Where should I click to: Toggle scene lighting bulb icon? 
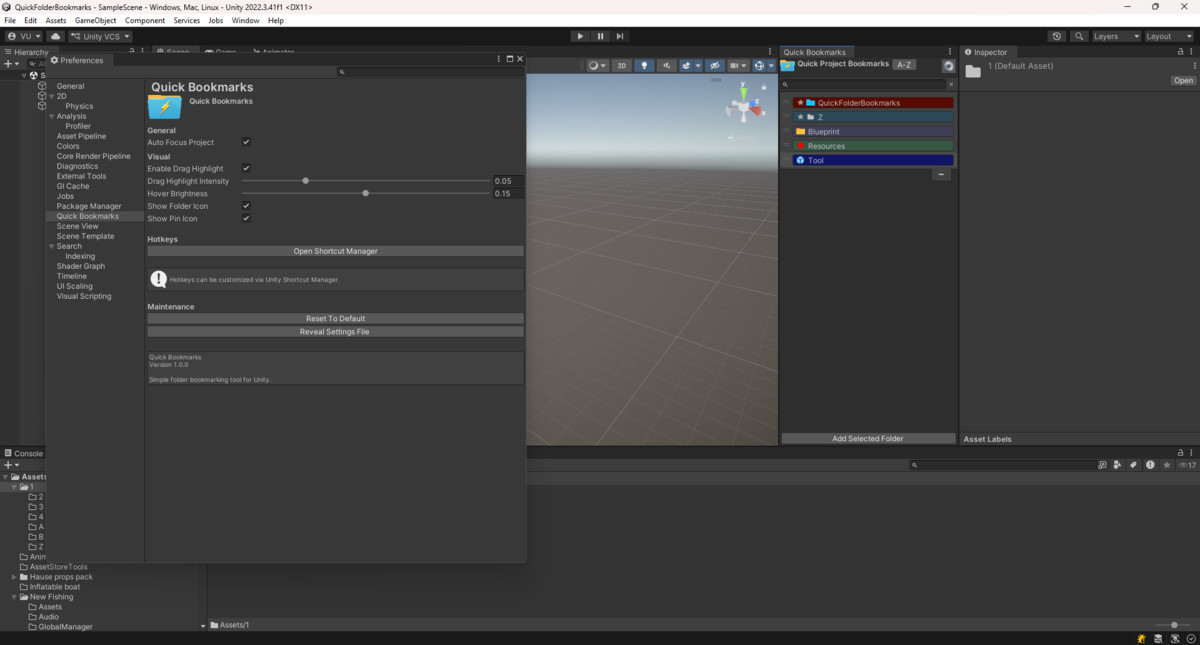[x=644, y=66]
